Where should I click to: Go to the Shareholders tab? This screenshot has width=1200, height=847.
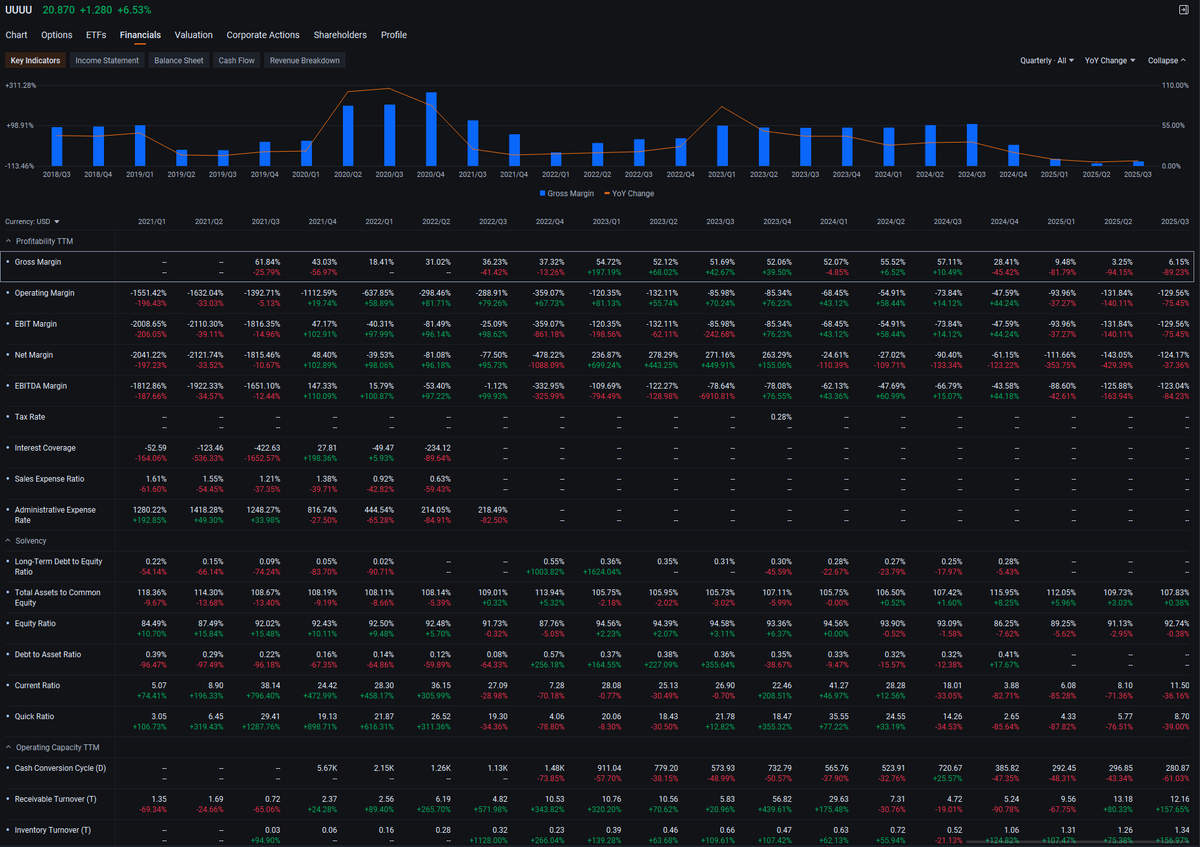[x=340, y=35]
